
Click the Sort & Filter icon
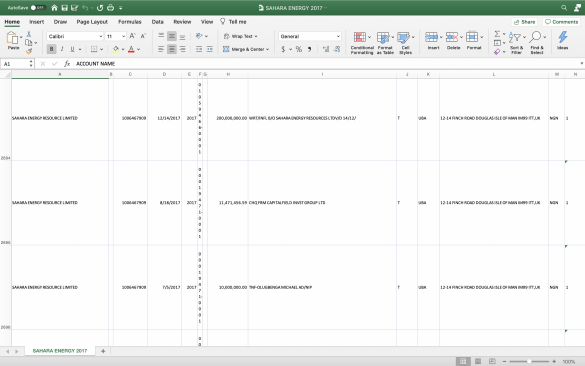pos(514,37)
